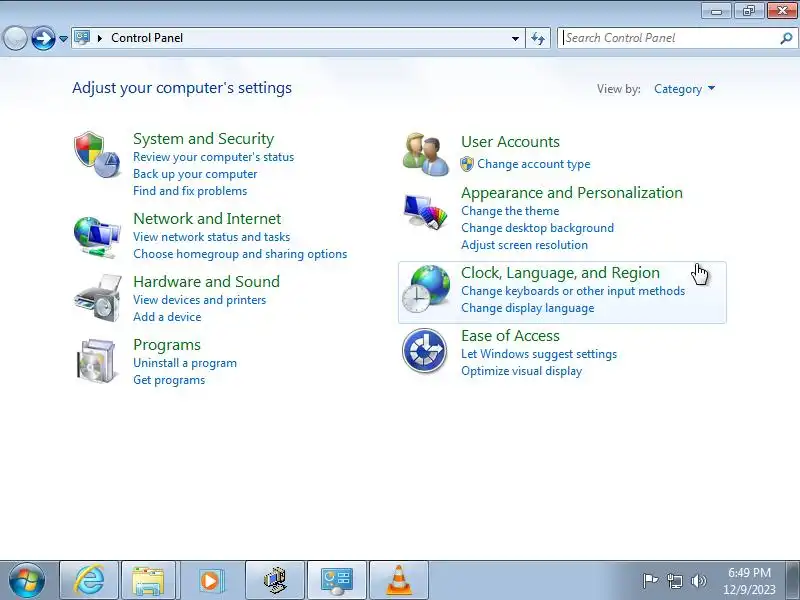
Task: Open the User Accounts category
Action: tap(510, 142)
